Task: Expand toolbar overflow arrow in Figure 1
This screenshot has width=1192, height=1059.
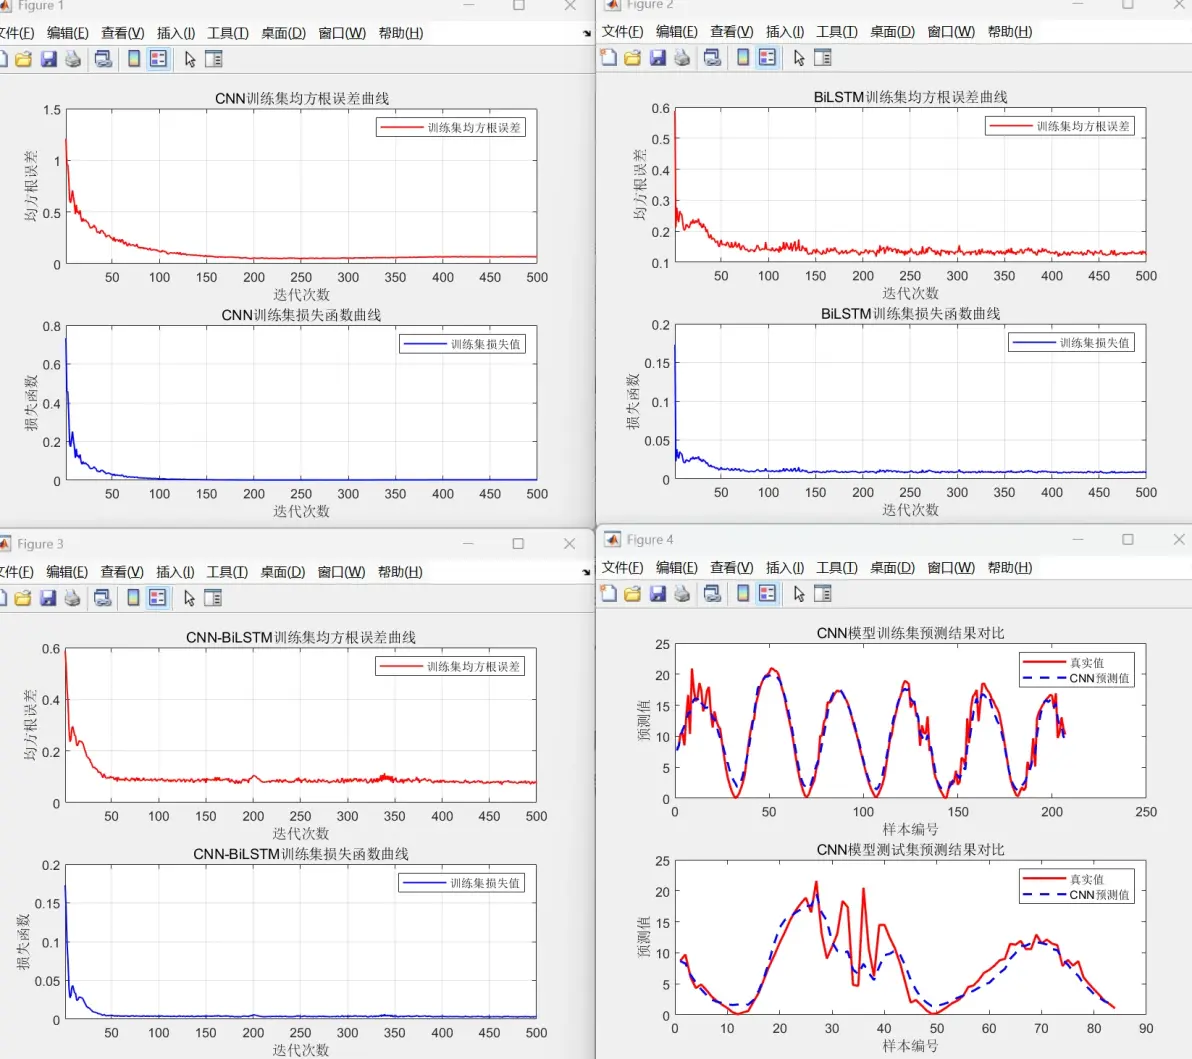Action: pyautogui.click(x=586, y=33)
